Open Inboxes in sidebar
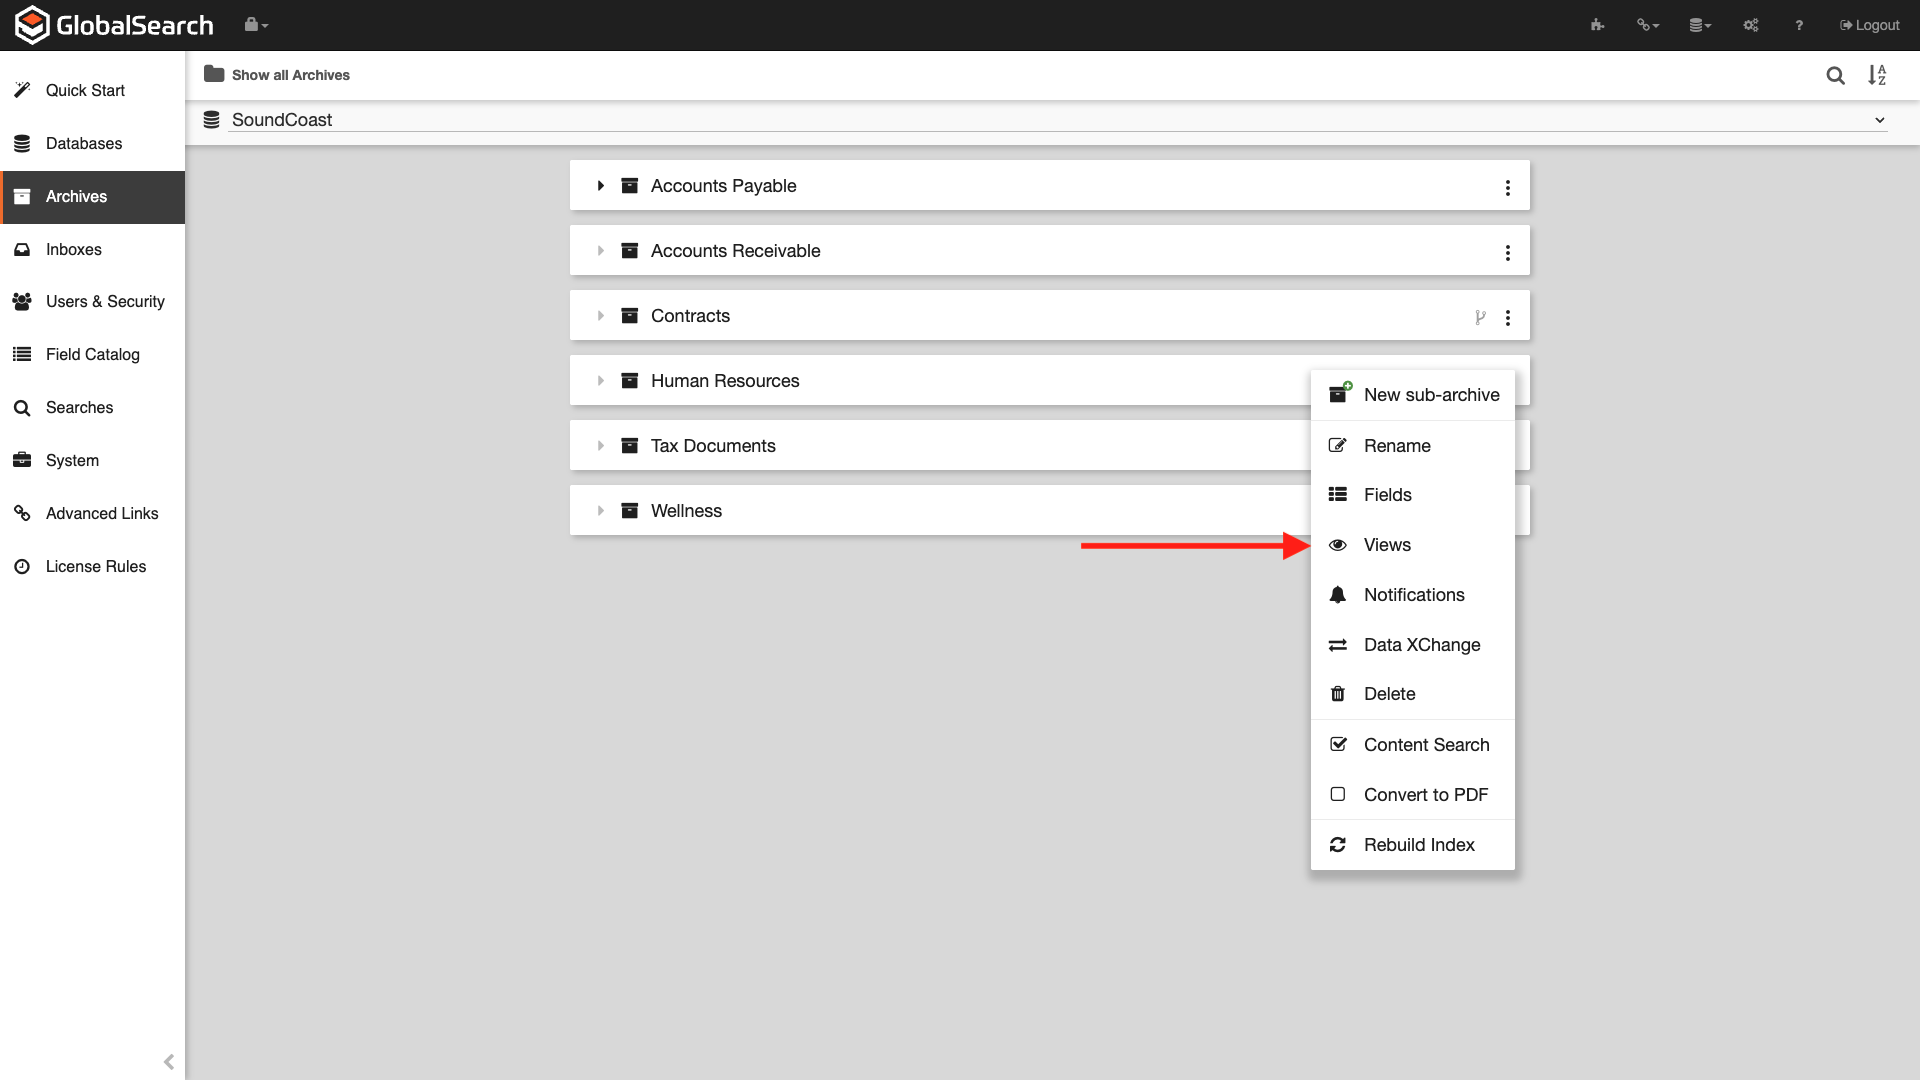This screenshot has width=1920, height=1080. pyautogui.click(x=92, y=249)
